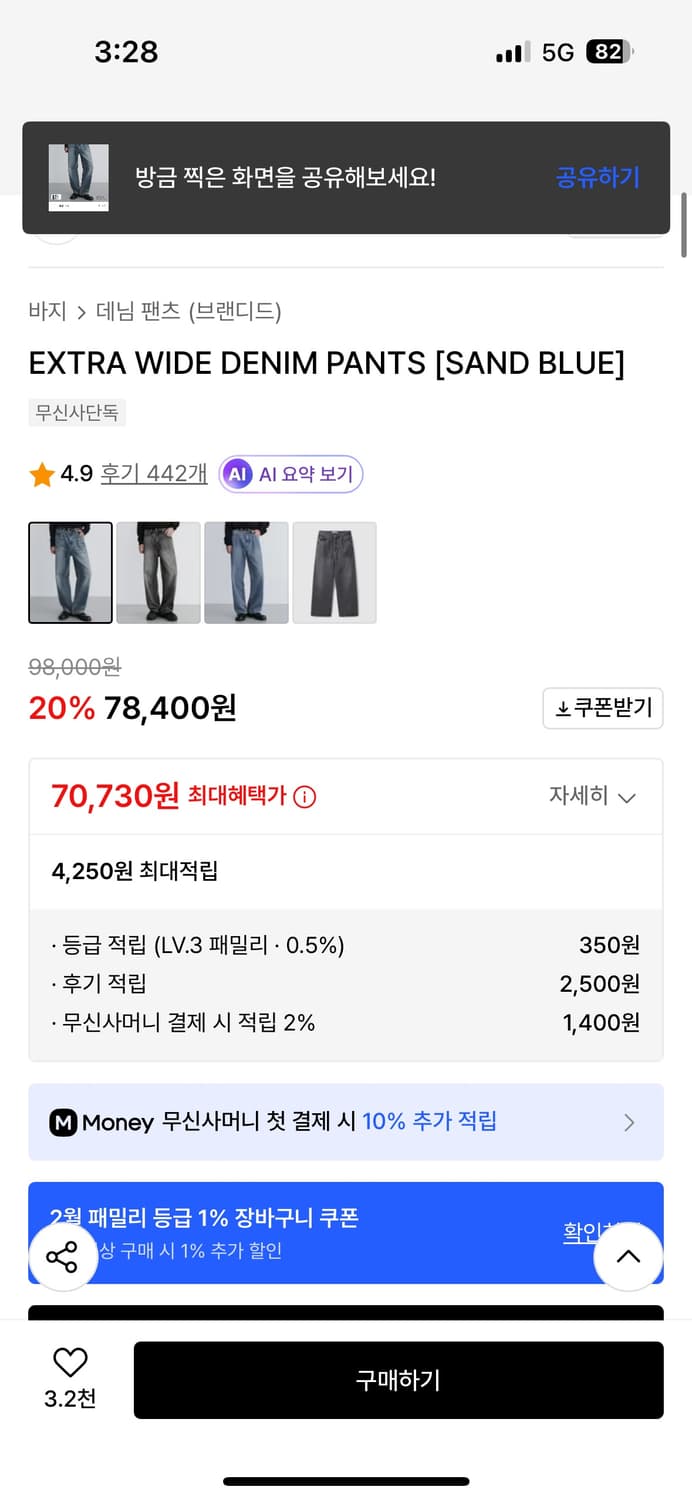Image resolution: width=692 pixels, height=1500 pixels.
Task: Select the first sand blue jeans thumbnail
Action: pyautogui.click(x=70, y=572)
